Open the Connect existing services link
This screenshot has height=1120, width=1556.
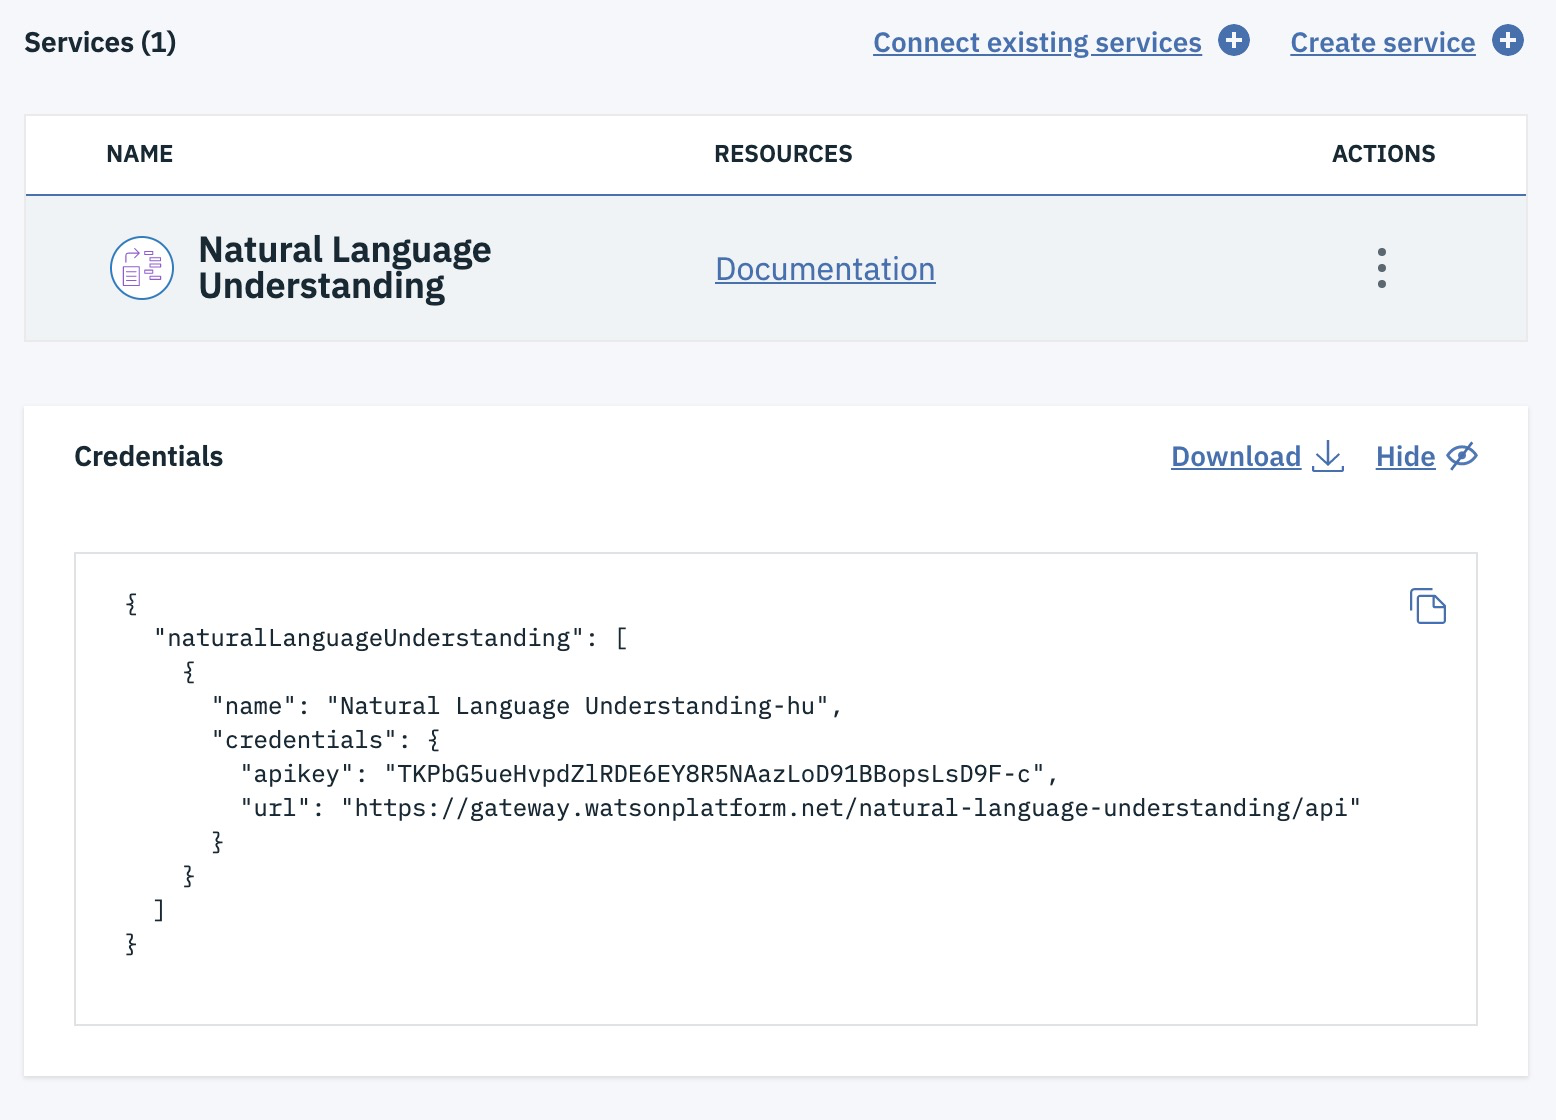[1037, 42]
